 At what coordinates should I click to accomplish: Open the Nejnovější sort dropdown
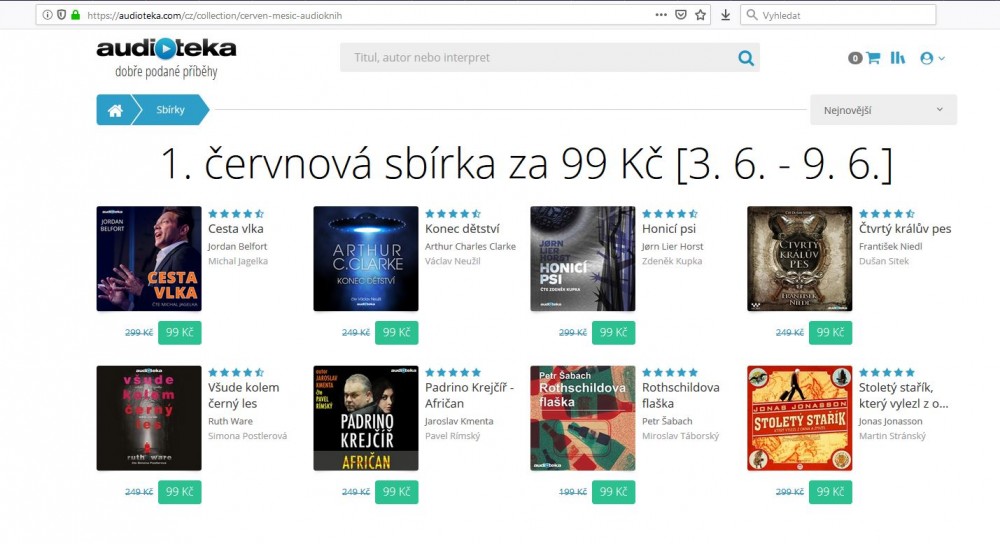883,110
